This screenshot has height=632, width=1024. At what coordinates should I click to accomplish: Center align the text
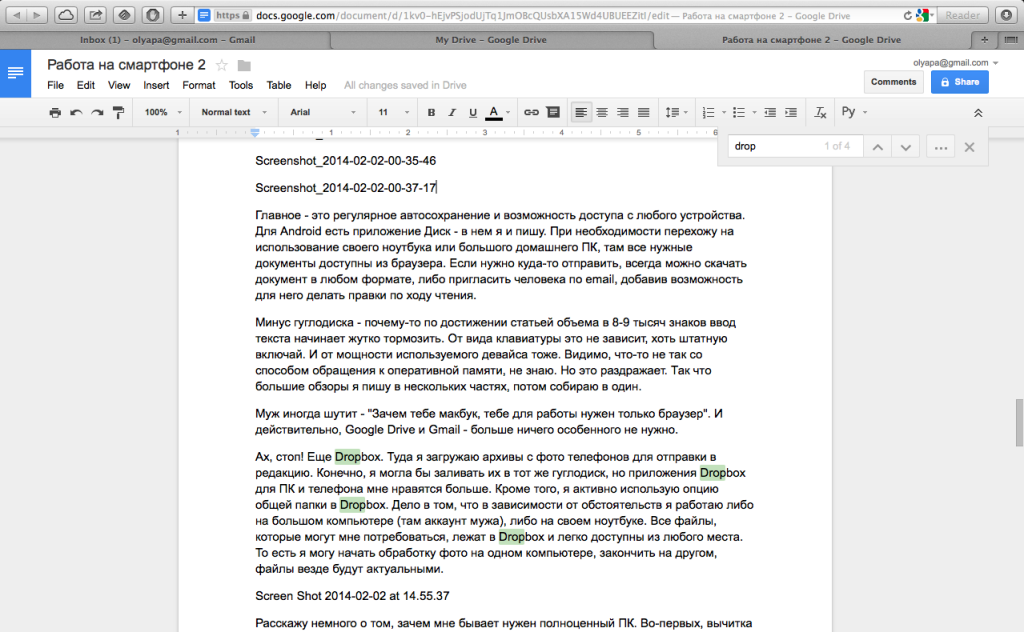tap(601, 112)
